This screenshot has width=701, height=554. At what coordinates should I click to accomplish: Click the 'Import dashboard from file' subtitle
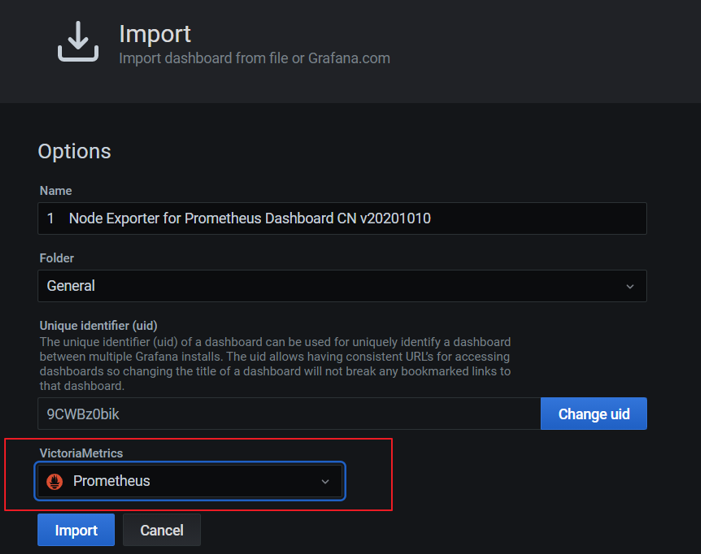[254, 58]
